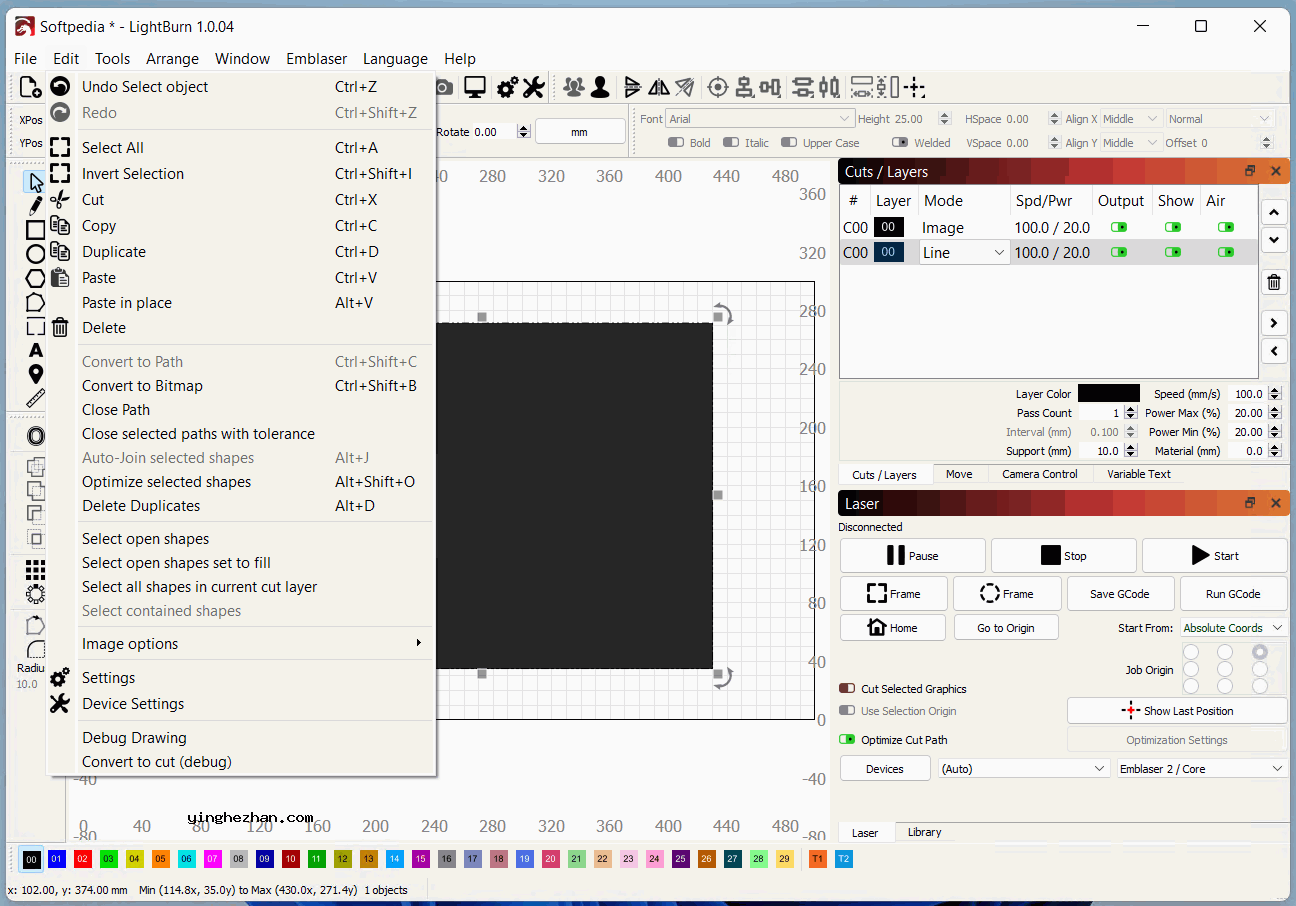
Task: Open the Font dropdown showing Arial
Action: (x=760, y=119)
